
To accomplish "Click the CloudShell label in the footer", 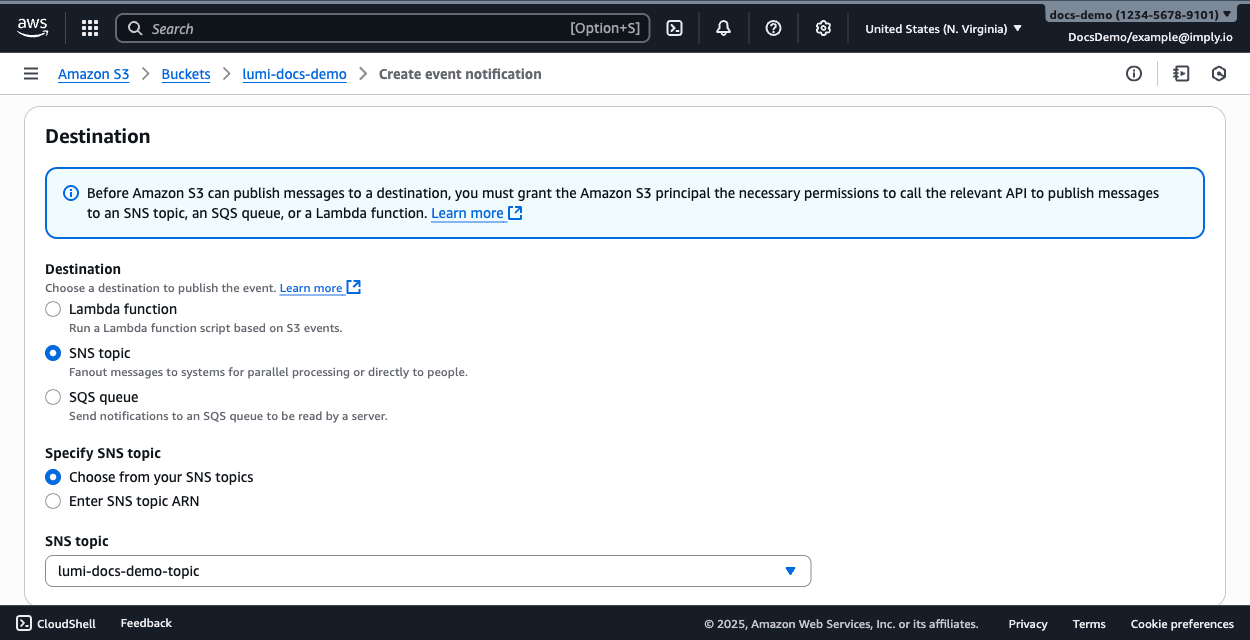I will [x=66, y=624].
